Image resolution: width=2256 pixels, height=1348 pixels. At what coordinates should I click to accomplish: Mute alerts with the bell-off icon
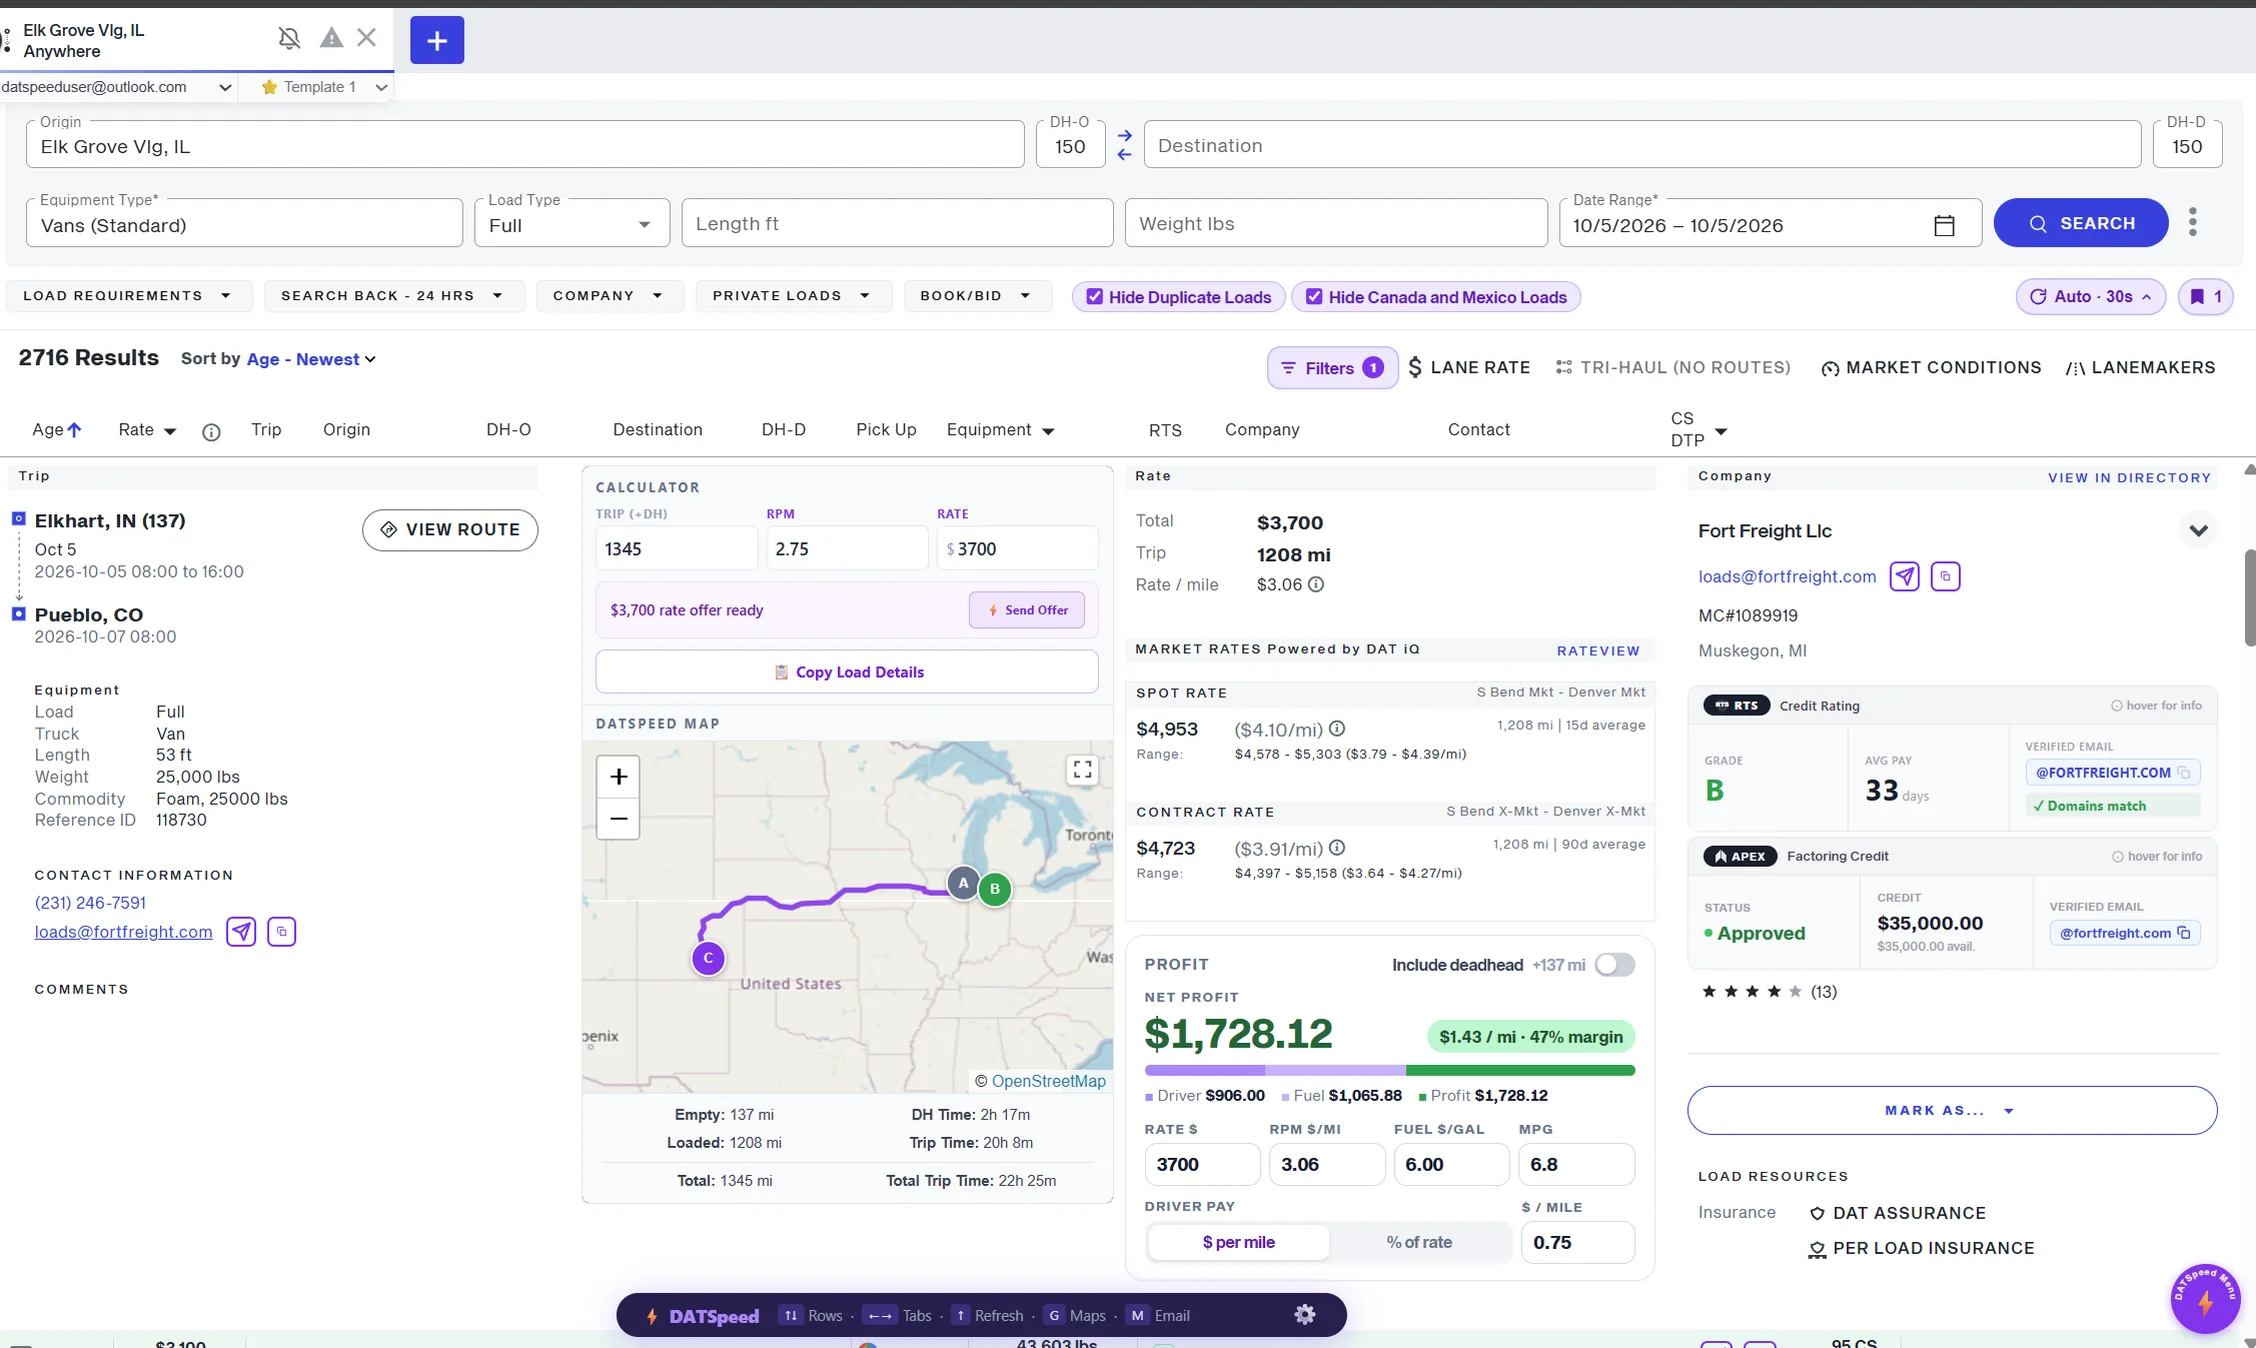click(289, 39)
